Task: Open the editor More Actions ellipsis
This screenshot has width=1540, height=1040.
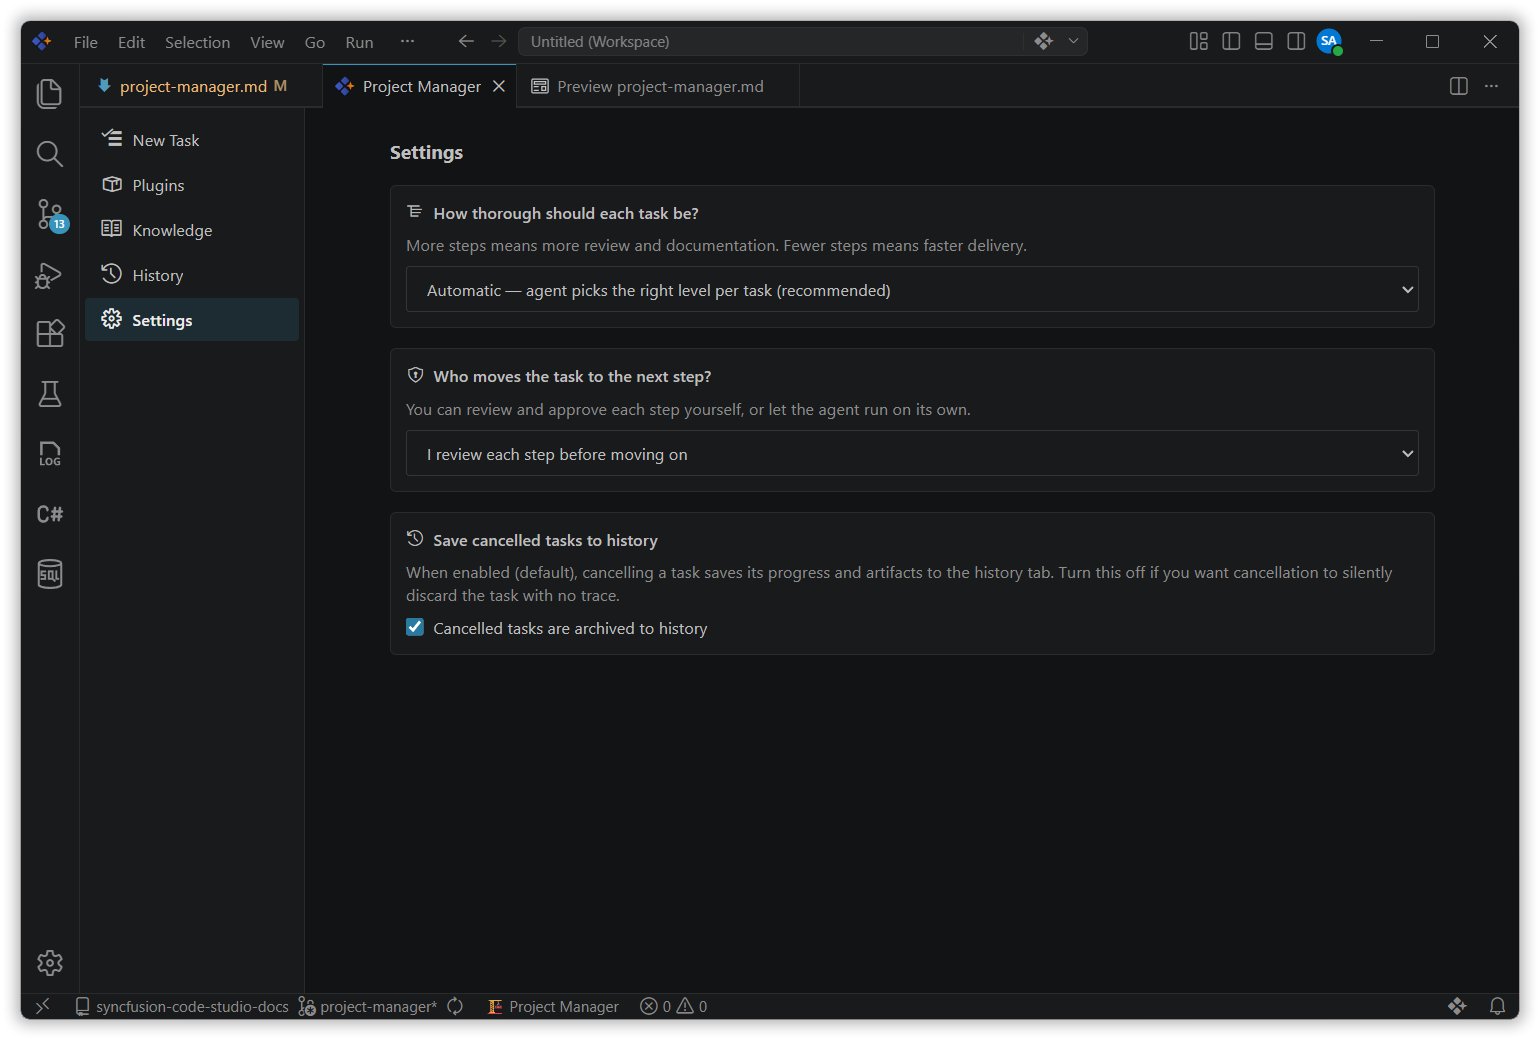Action: tap(1491, 86)
